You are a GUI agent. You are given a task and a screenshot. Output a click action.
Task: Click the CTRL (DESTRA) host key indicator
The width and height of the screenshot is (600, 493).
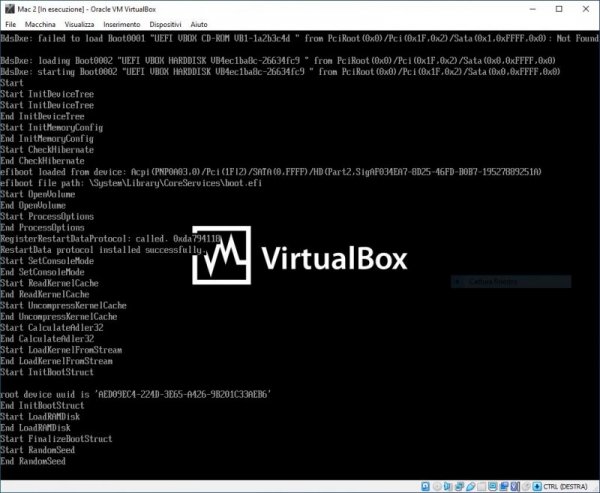(x=565, y=486)
